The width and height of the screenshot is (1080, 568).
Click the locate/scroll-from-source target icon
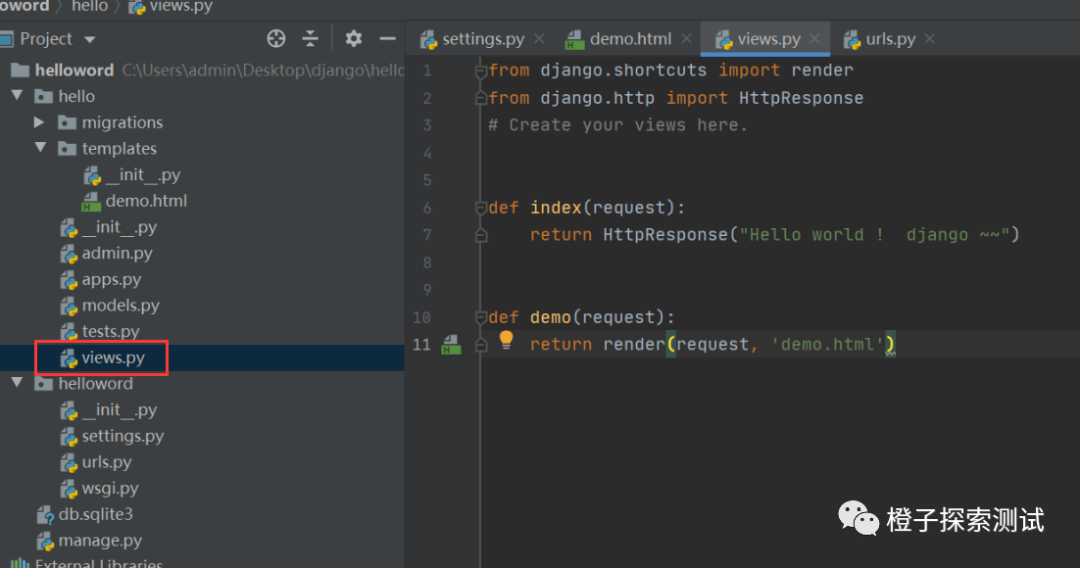pos(276,39)
